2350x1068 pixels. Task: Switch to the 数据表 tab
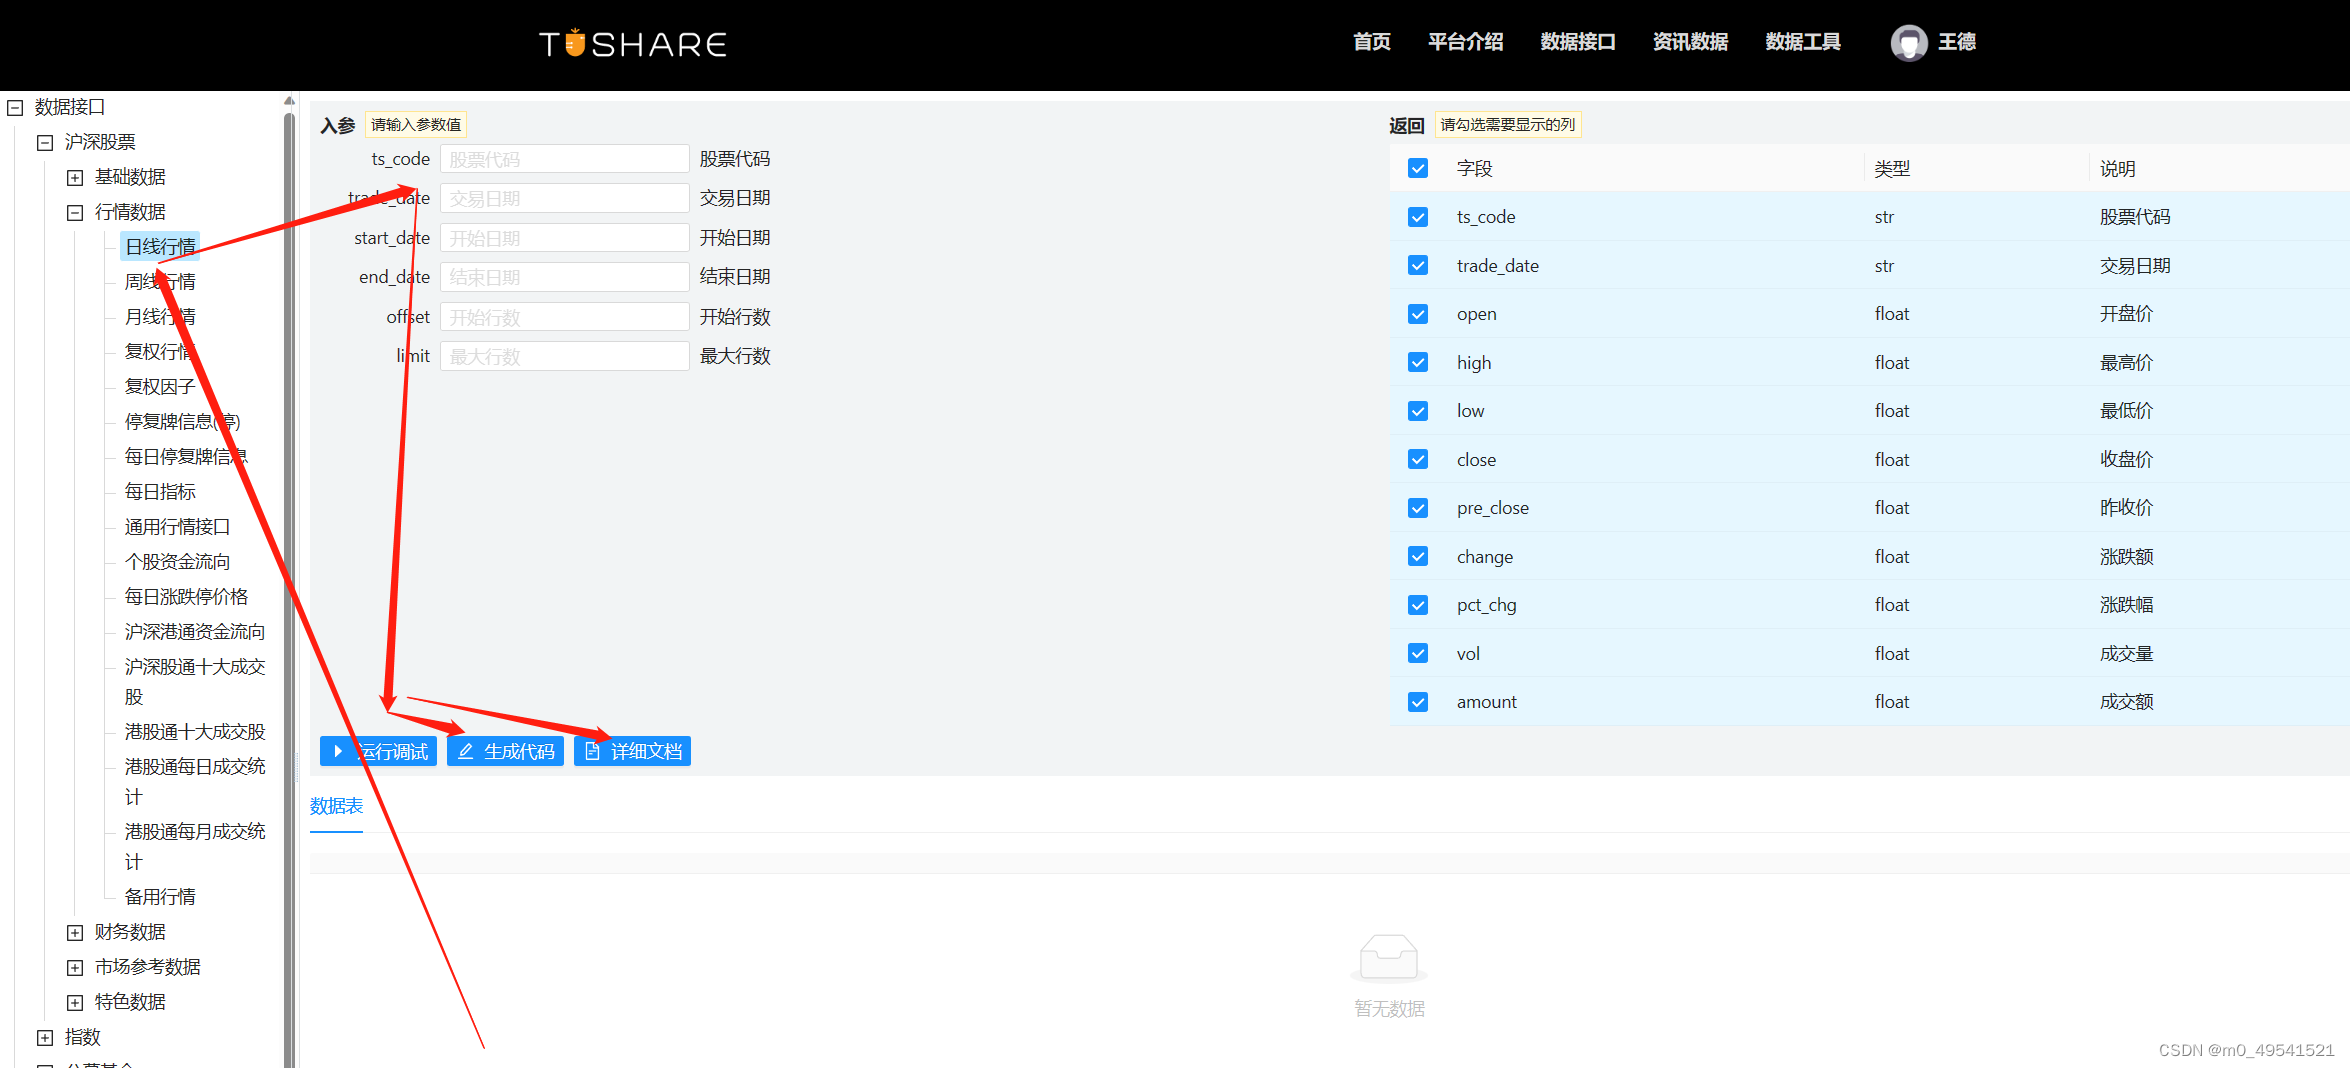click(336, 805)
